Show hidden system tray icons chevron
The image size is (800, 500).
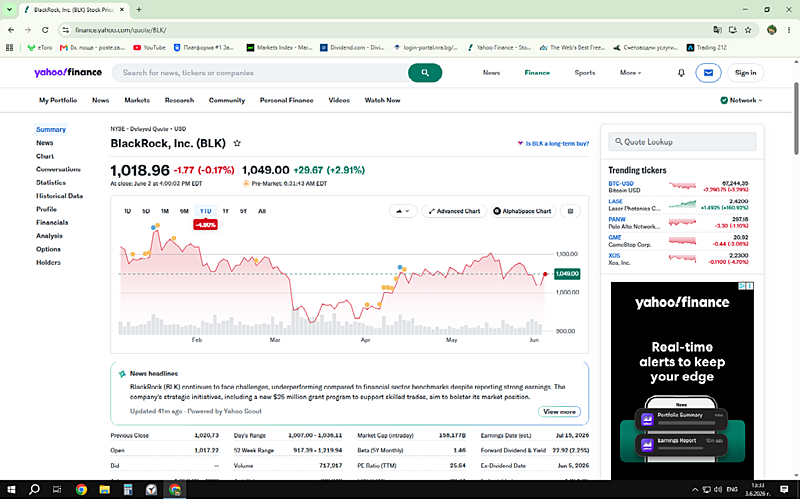(x=694, y=489)
